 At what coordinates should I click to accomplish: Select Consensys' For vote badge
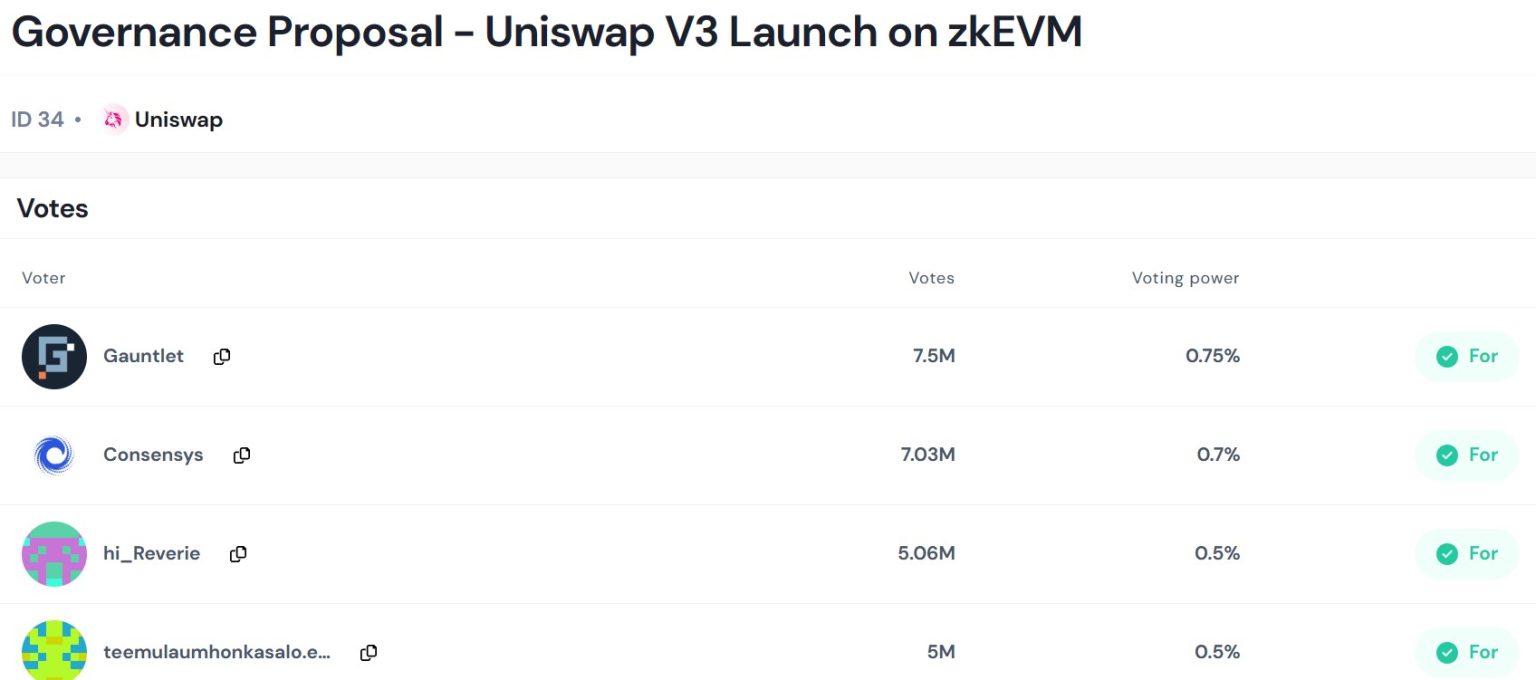point(1466,455)
